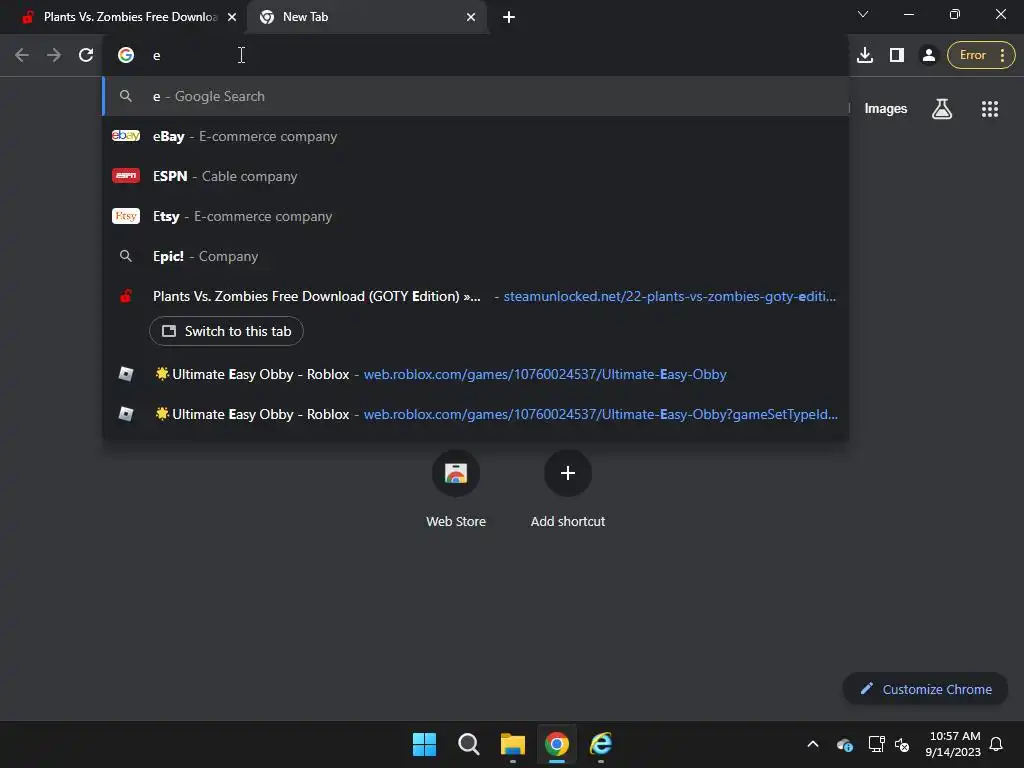Open the side panel icon

tap(897, 56)
